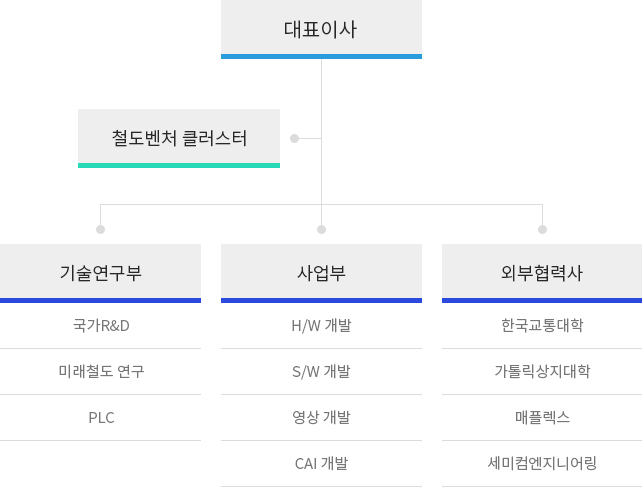
Task: Click 세미컴엔지니어링 partner entry
Action: click(x=542, y=464)
